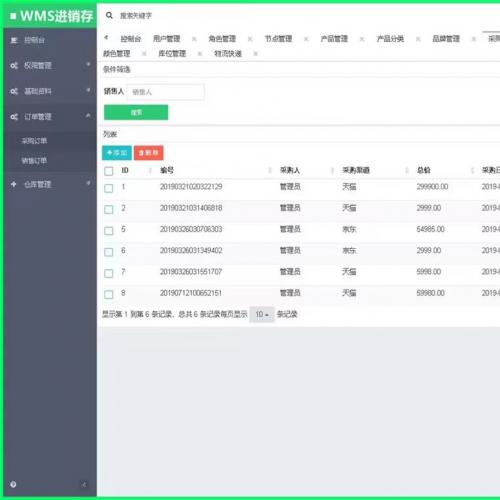This screenshot has height=500, width=500.
Task: Open the records-per-page dropdown showing 10
Action: (262, 314)
